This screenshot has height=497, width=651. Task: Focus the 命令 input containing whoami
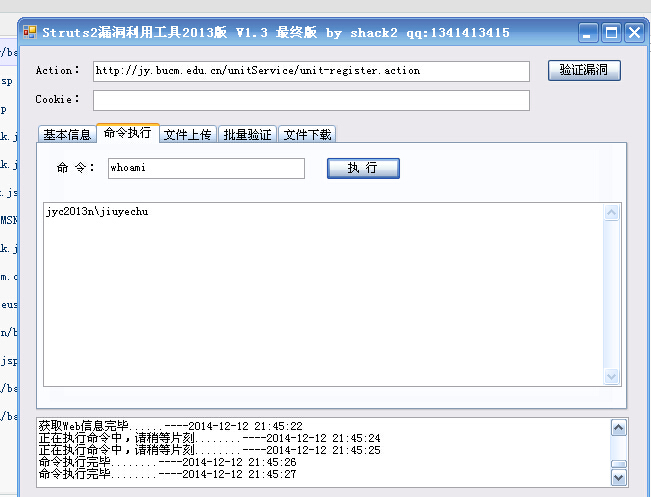pos(206,168)
